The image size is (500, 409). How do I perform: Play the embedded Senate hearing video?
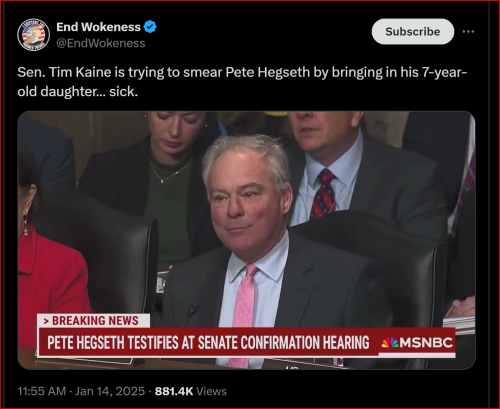point(246,240)
